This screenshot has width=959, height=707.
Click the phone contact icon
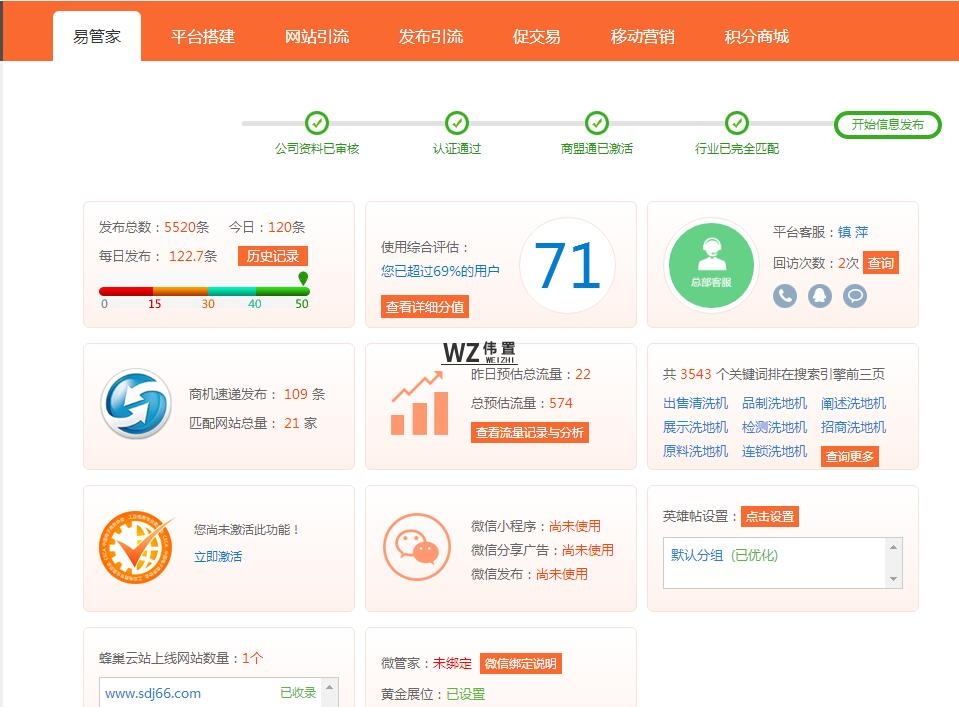pos(785,296)
